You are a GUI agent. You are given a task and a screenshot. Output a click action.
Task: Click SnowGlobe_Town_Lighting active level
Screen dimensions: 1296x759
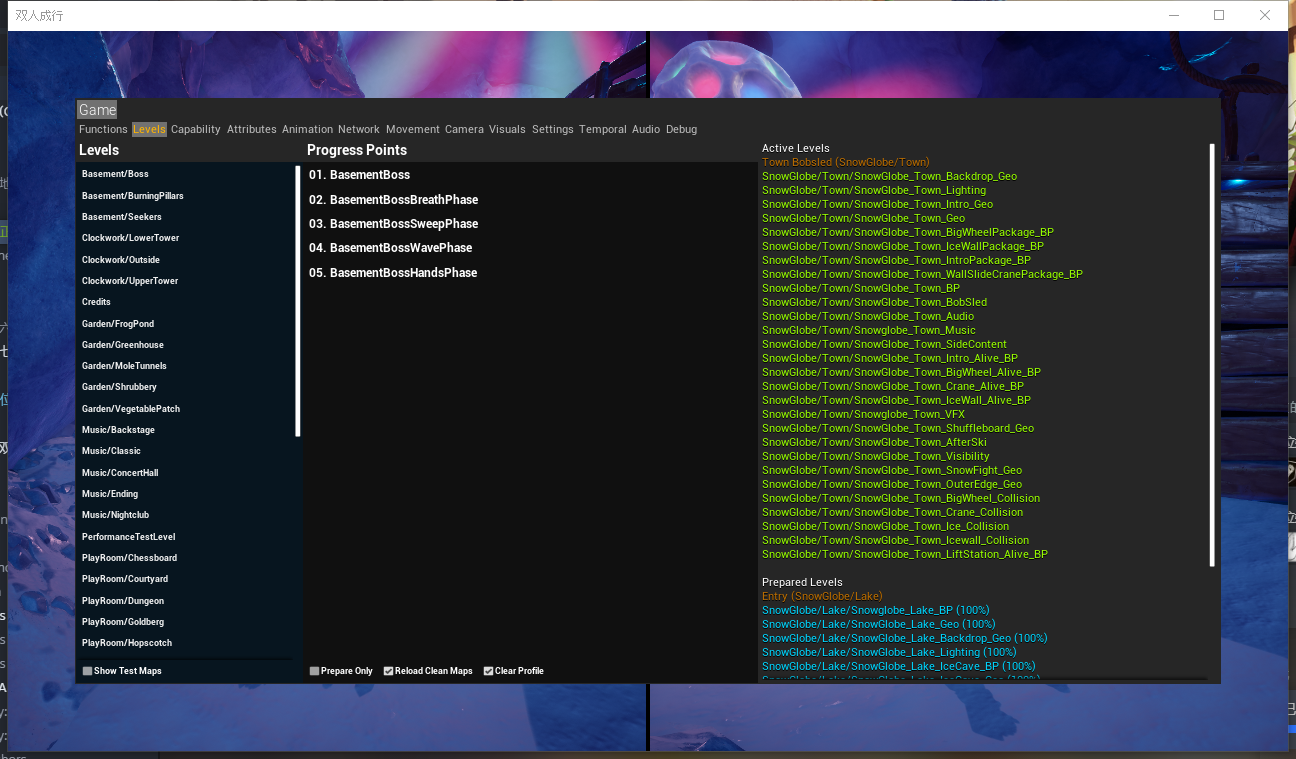(874, 190)
